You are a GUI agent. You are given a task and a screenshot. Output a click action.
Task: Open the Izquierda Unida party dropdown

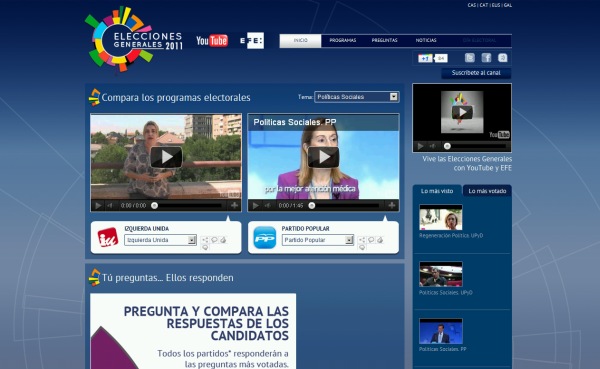(x=160, y=240)
